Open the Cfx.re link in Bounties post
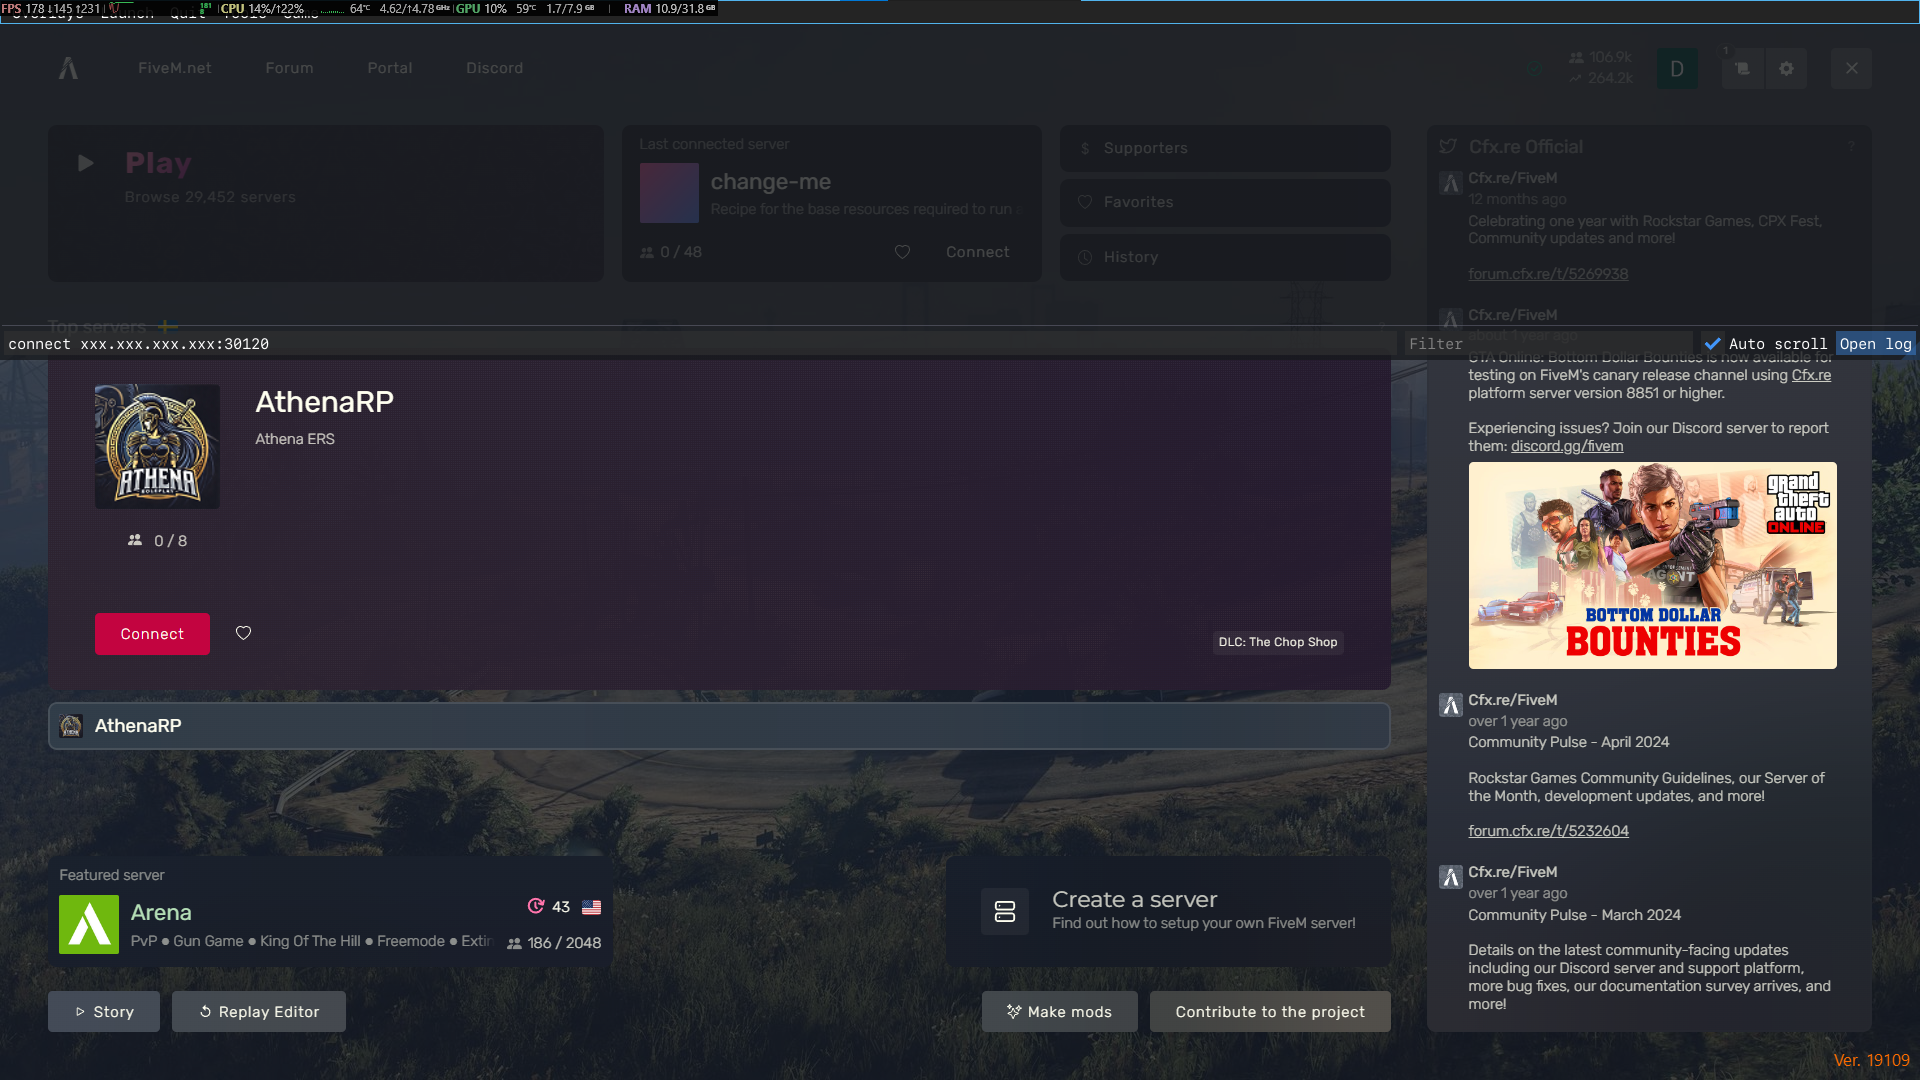1920x1080 pixels. [x=1811, y=375]
